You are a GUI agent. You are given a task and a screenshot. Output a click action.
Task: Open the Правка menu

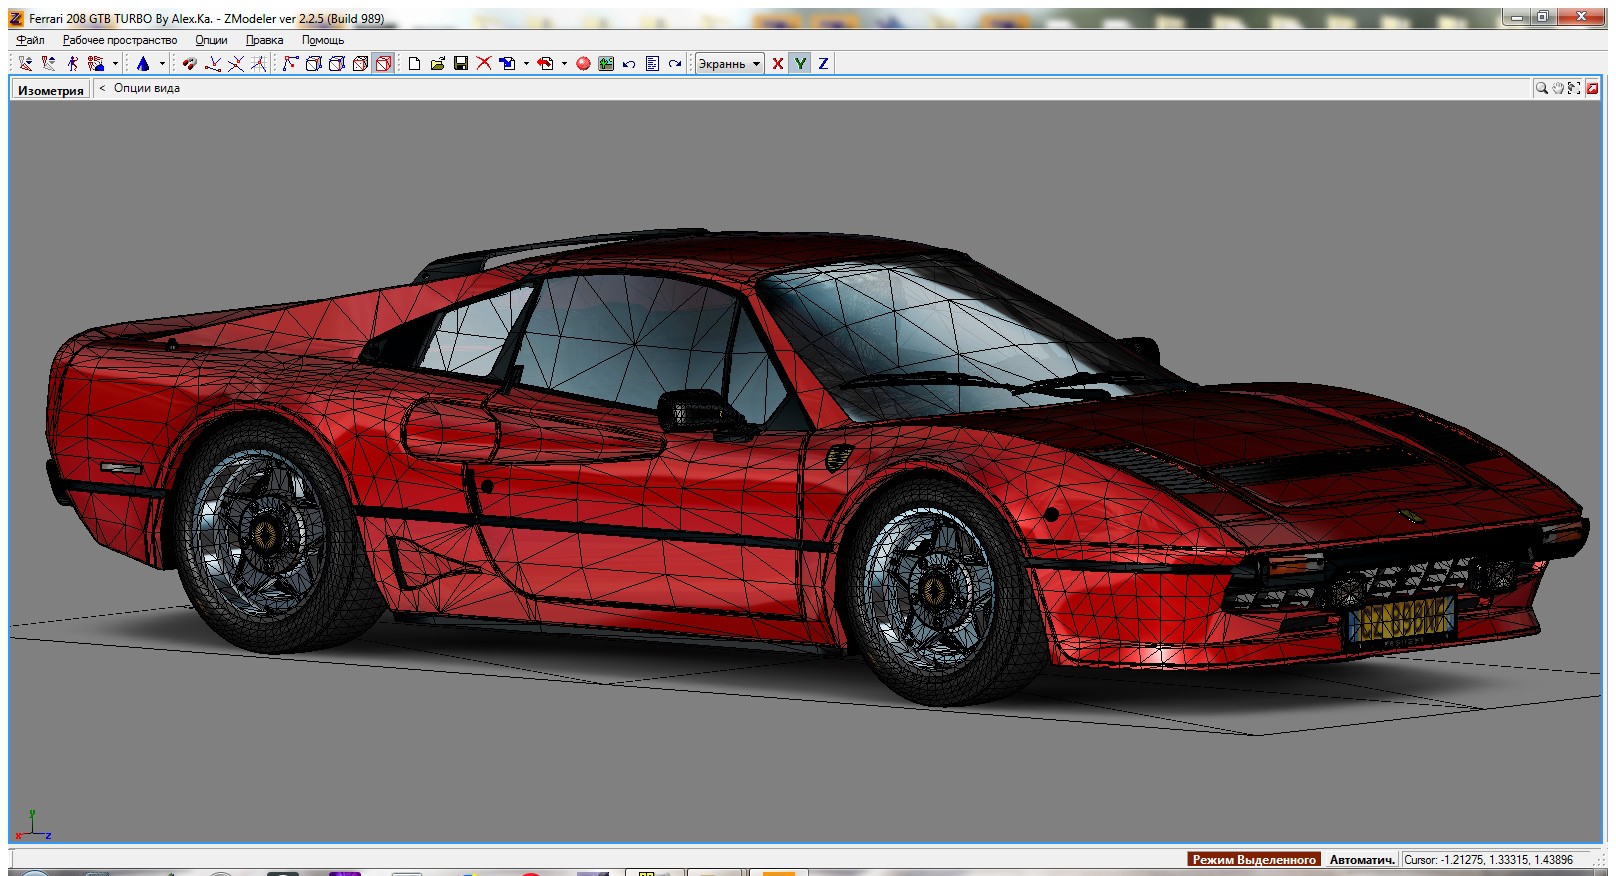point(265,40)
